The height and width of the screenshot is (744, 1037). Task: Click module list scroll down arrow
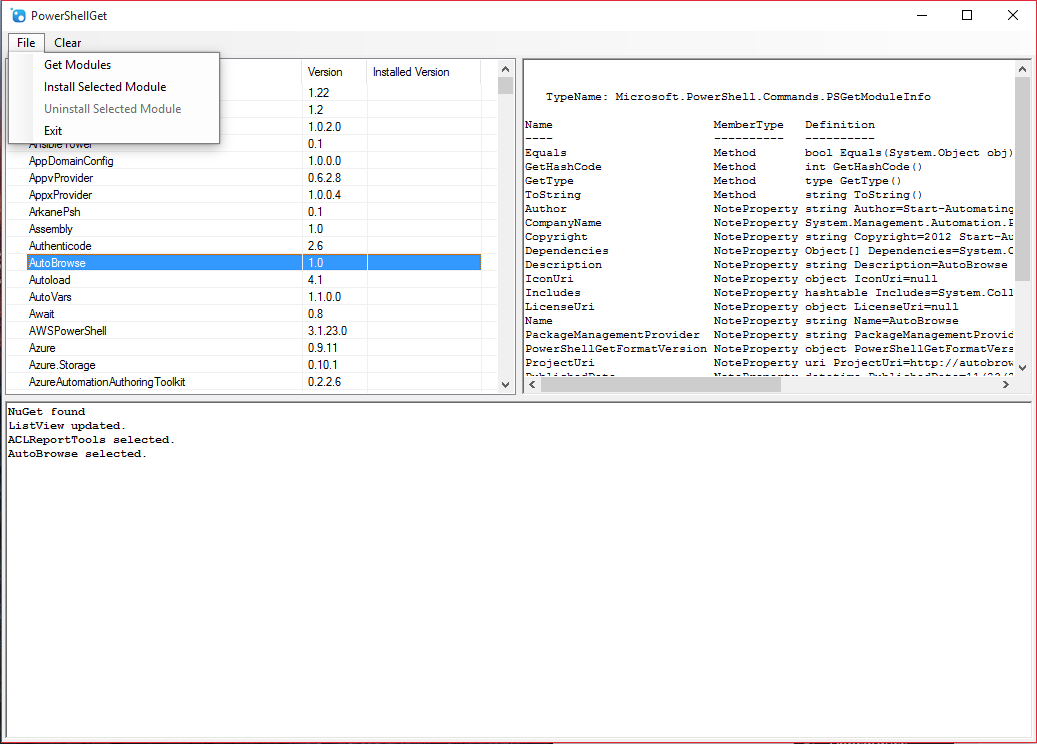[506, 384]
